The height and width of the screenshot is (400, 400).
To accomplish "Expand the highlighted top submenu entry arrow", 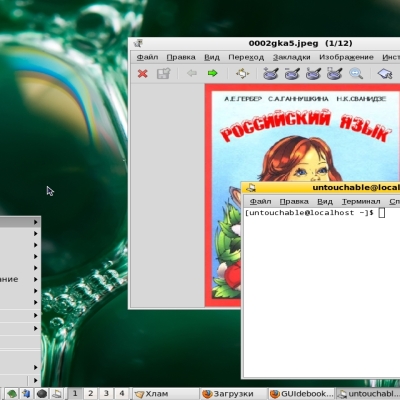I will (36, 222).
